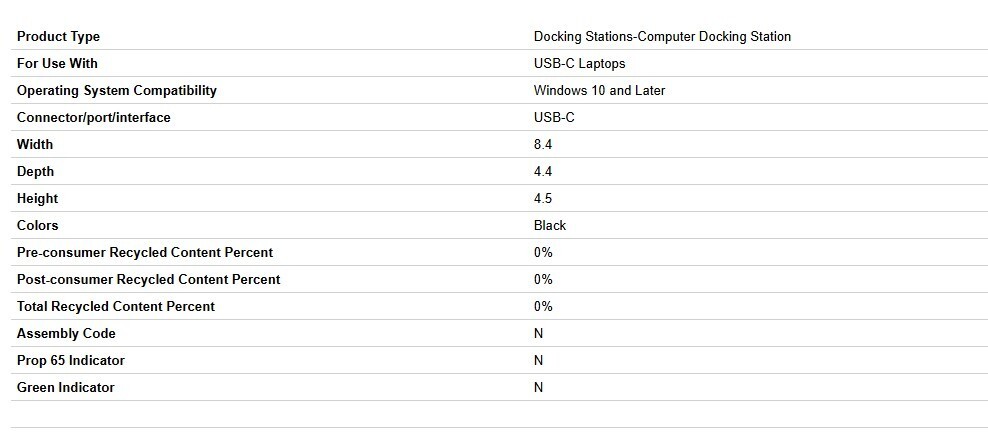The image size is (988, 436).
Task: Click the Width specification label
Action: coord(35,145)
